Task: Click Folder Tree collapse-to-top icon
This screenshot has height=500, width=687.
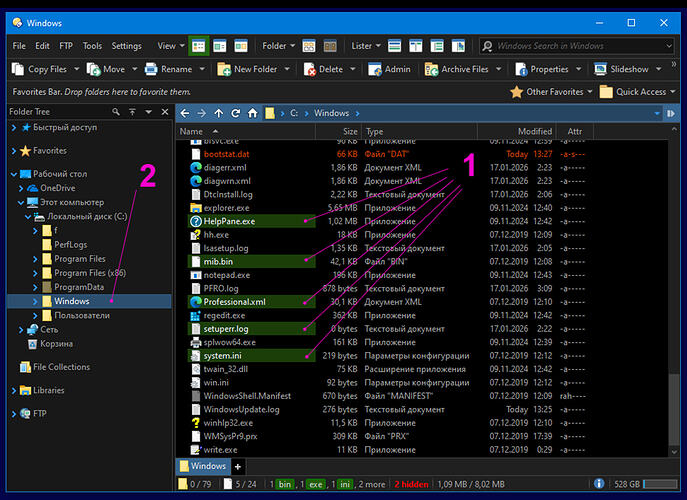Action: pyautogui.click(x=132, y=112)
